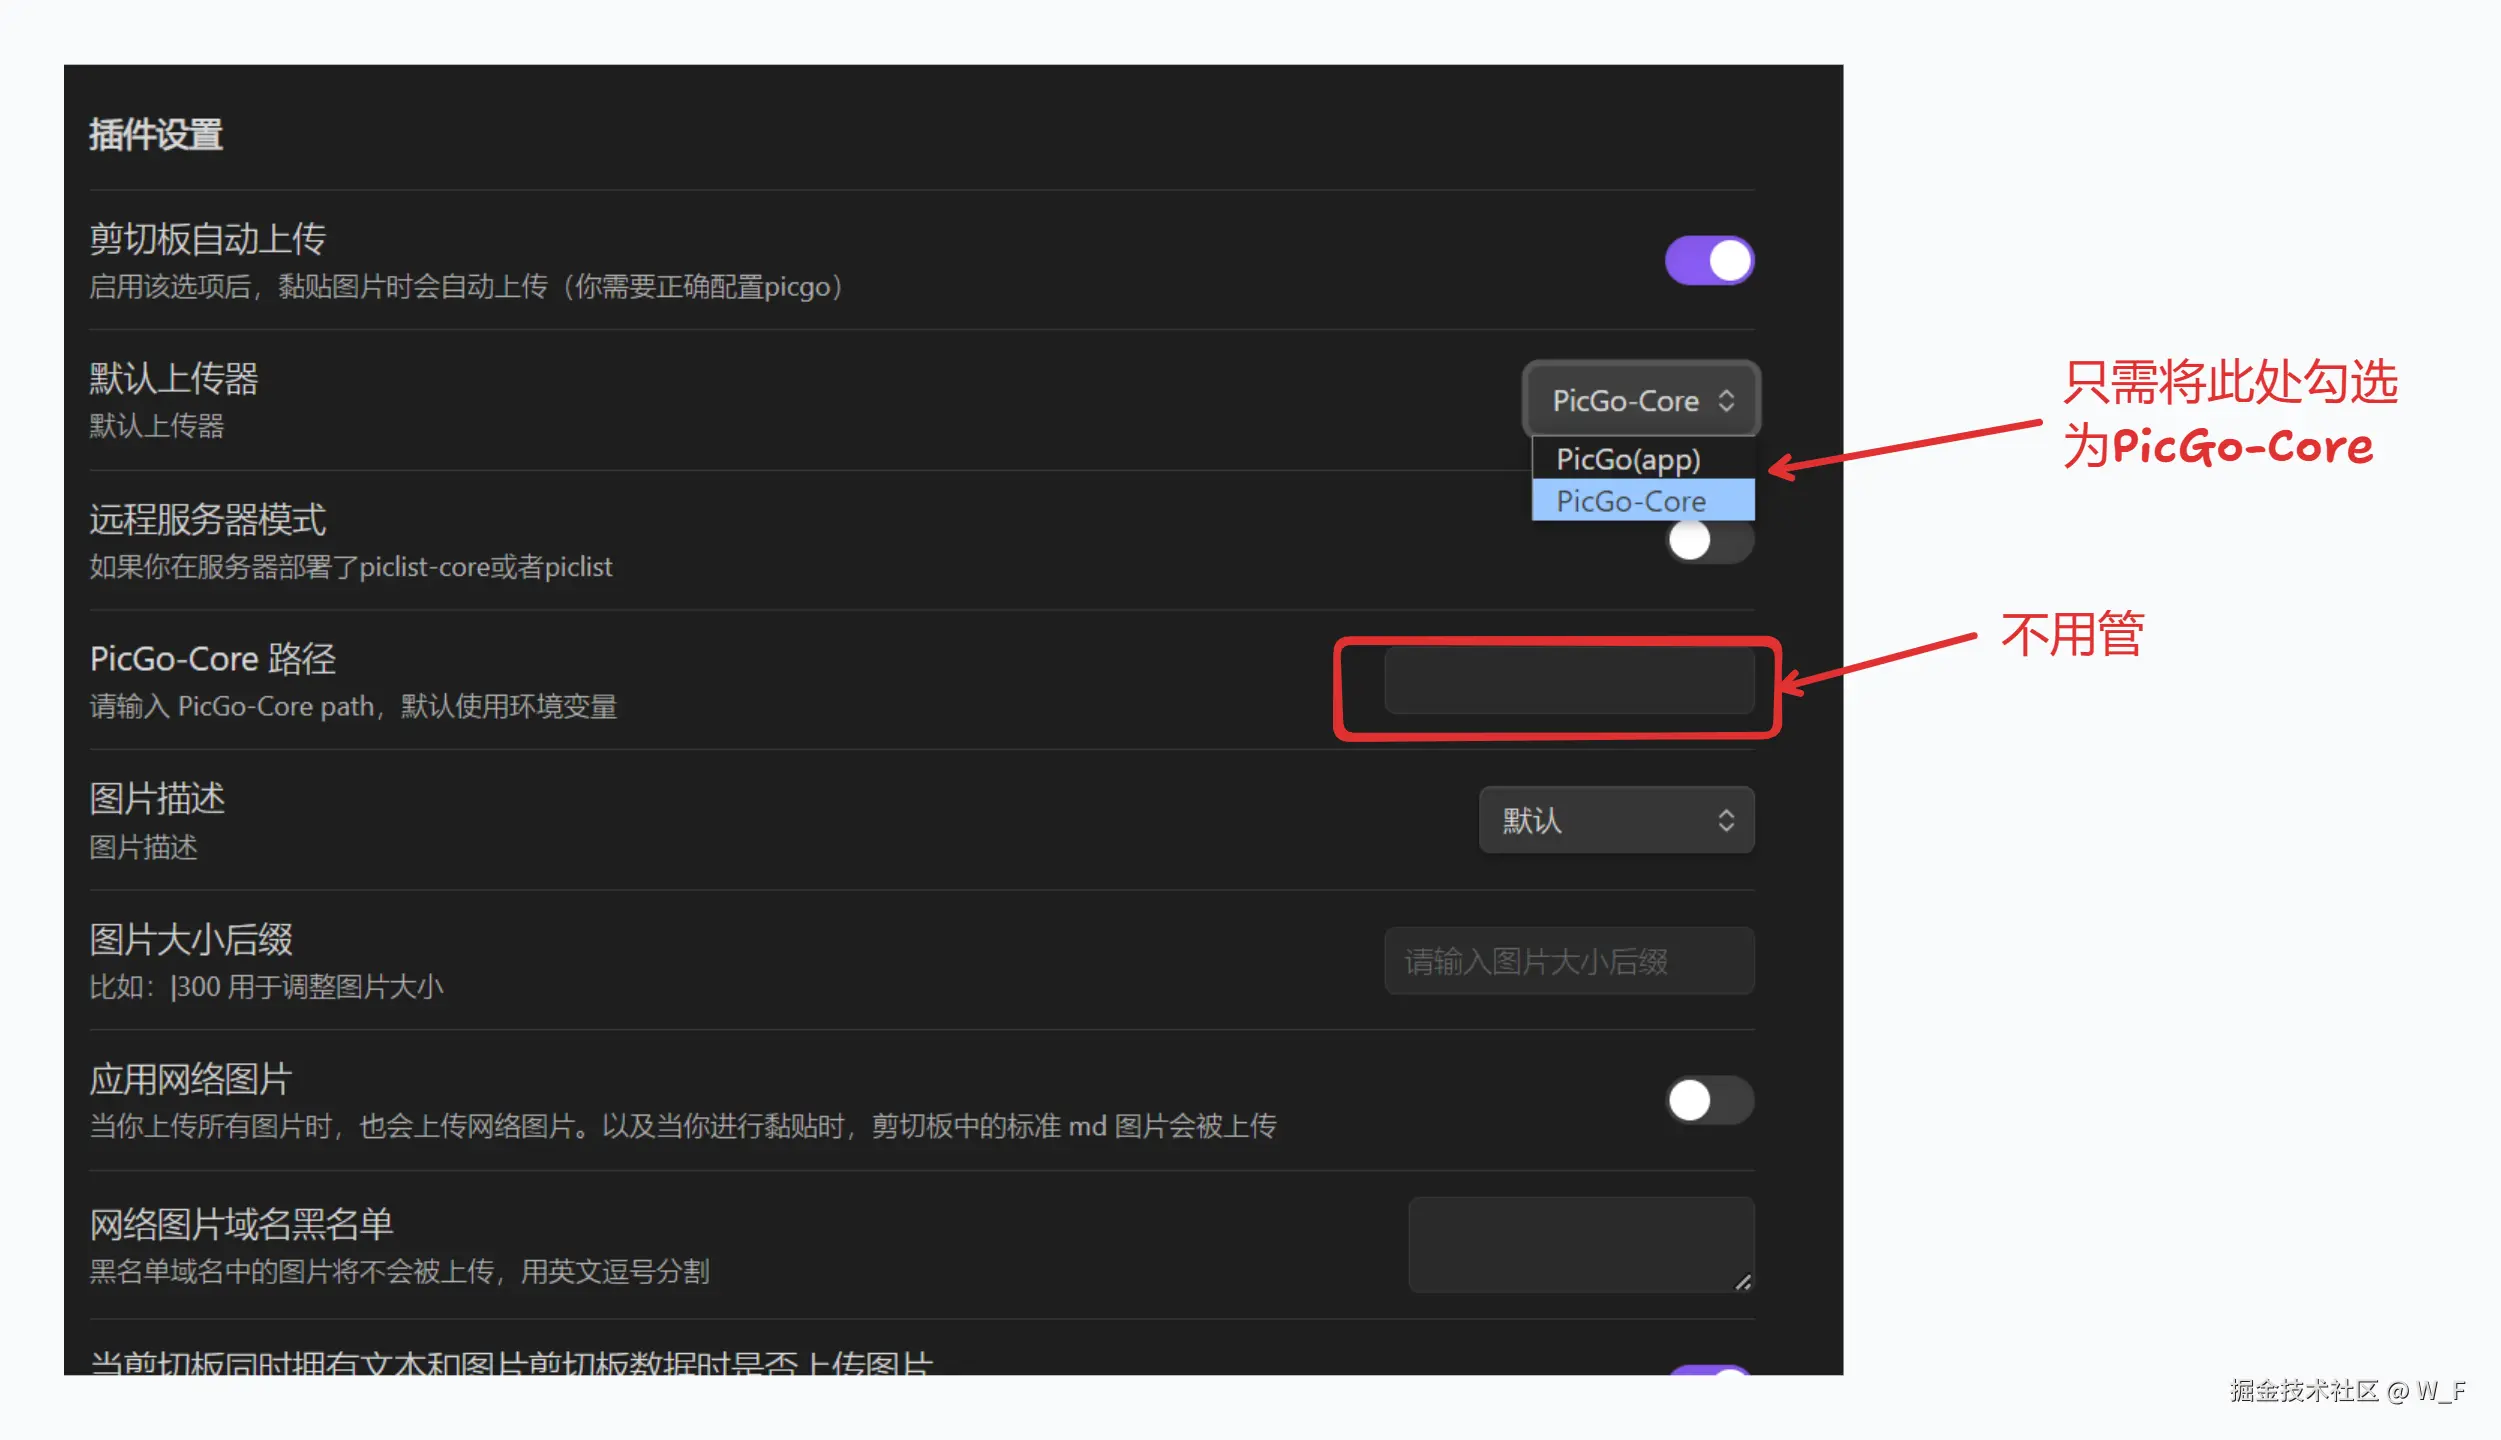Toggle the 剪切板自动上传 switch off
2501x1440 pixels.
click(1709, 261)
